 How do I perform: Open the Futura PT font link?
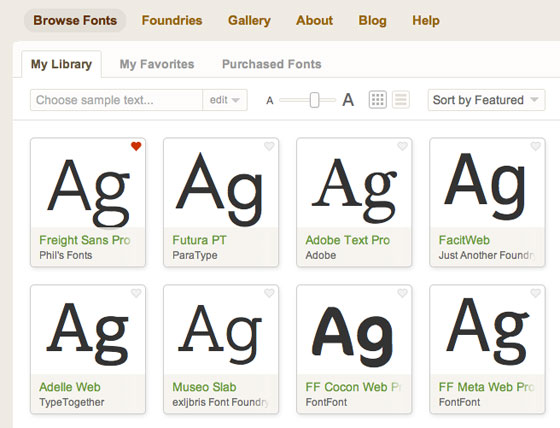199,240
